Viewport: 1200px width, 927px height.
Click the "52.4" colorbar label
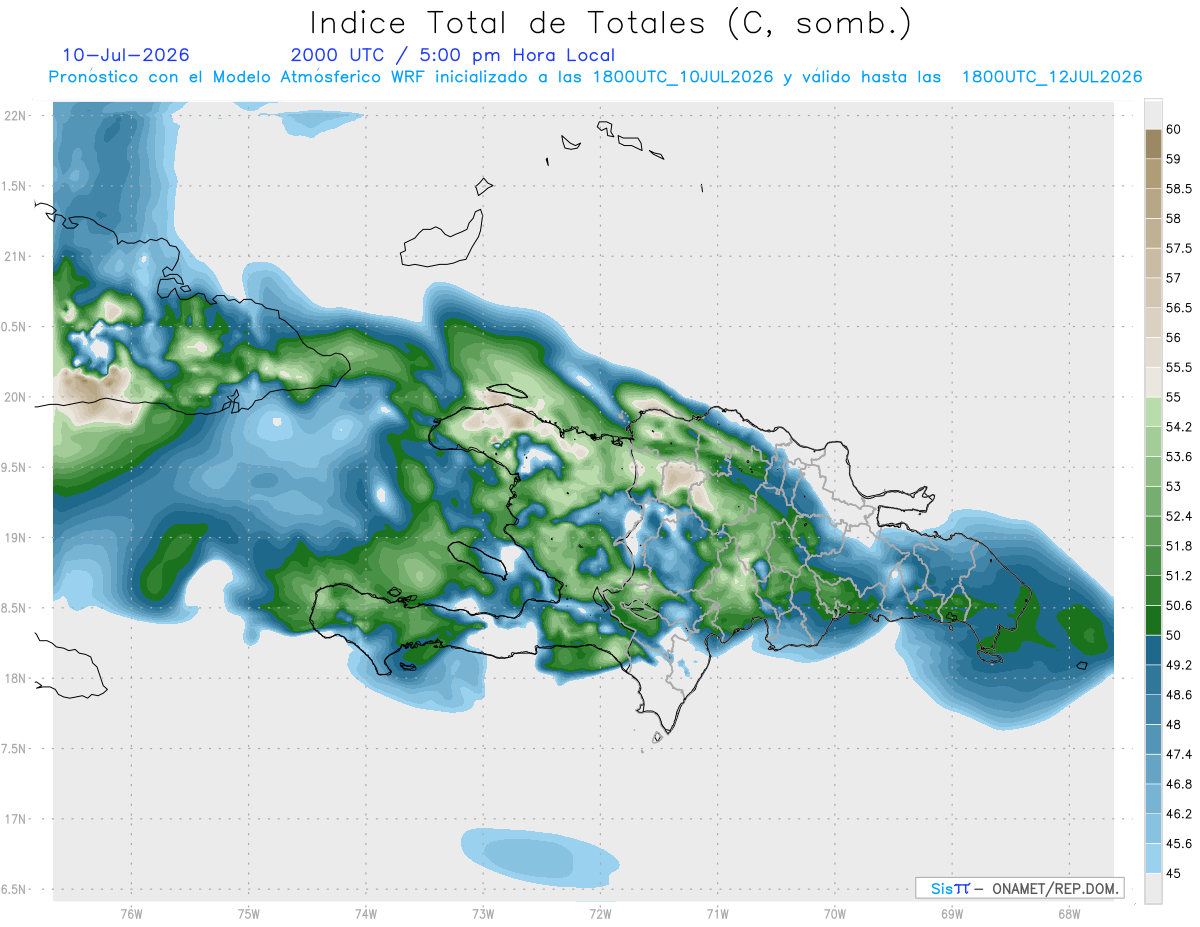[1178, 516]
